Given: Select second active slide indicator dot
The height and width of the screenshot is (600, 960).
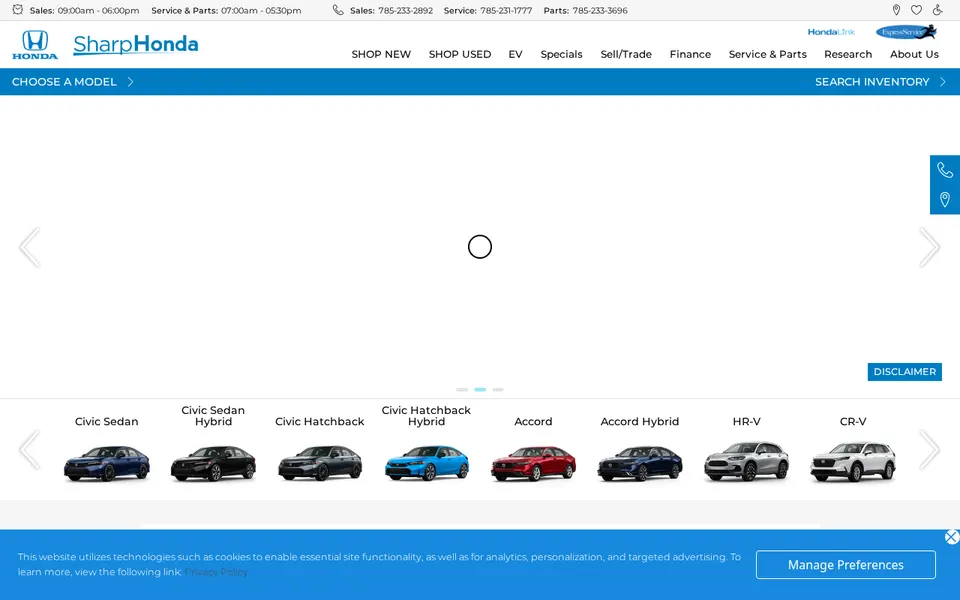Looking at the screenshot, I should [x=480, y=389].
